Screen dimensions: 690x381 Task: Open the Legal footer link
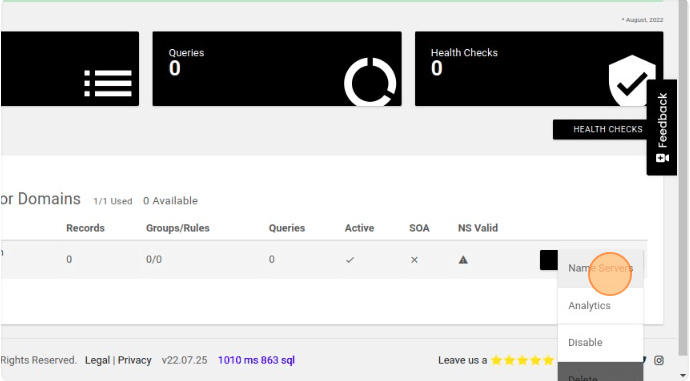[97, 360]
